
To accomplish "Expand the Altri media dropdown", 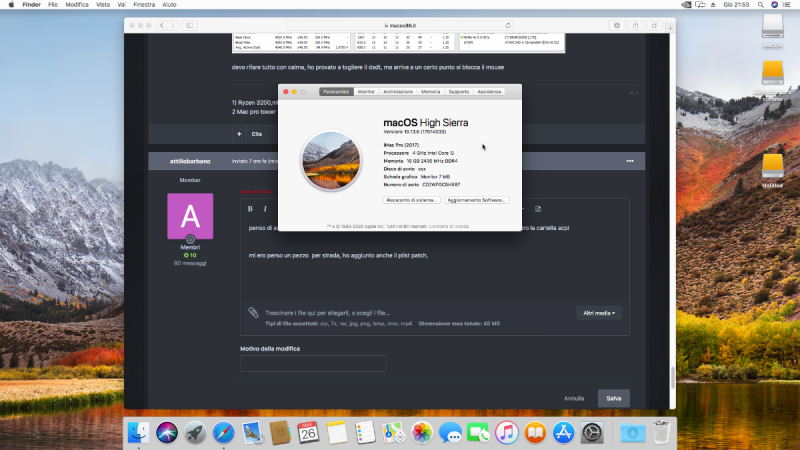I will 599,313.
